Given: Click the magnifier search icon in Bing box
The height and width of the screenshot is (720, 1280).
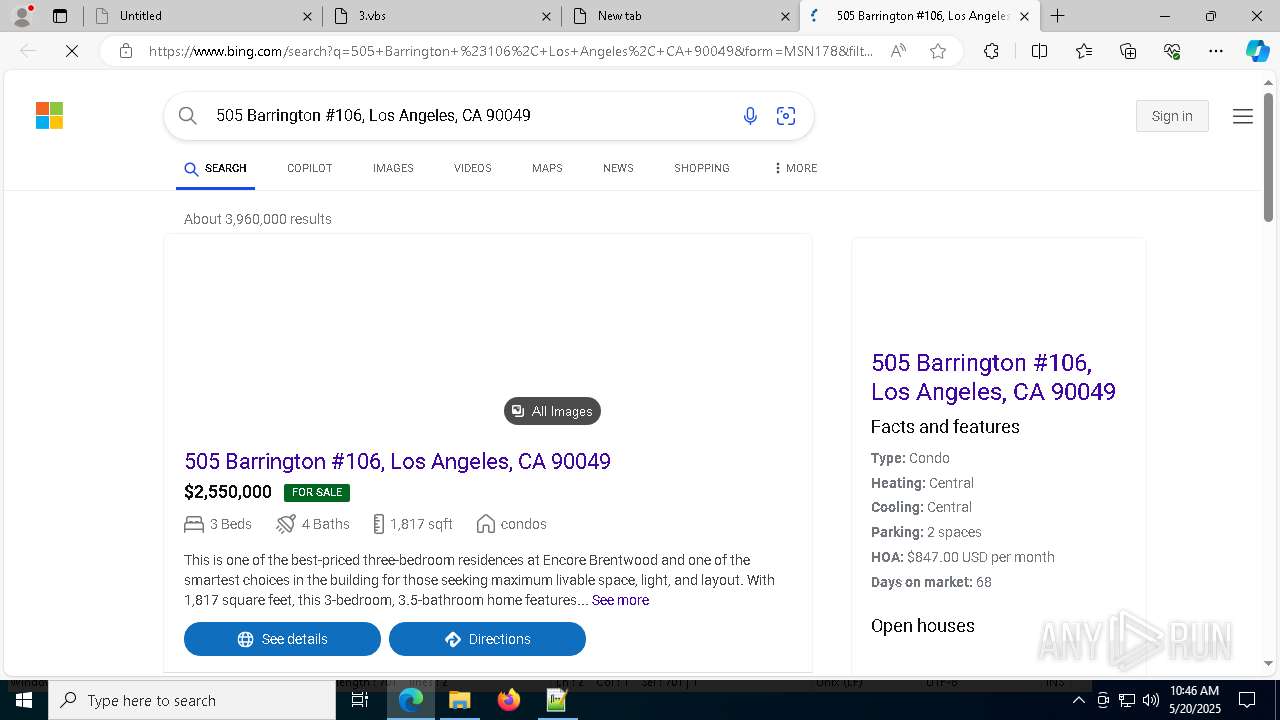Looking at the screenshot, I should pyautogui.click(x=188, y=116).
